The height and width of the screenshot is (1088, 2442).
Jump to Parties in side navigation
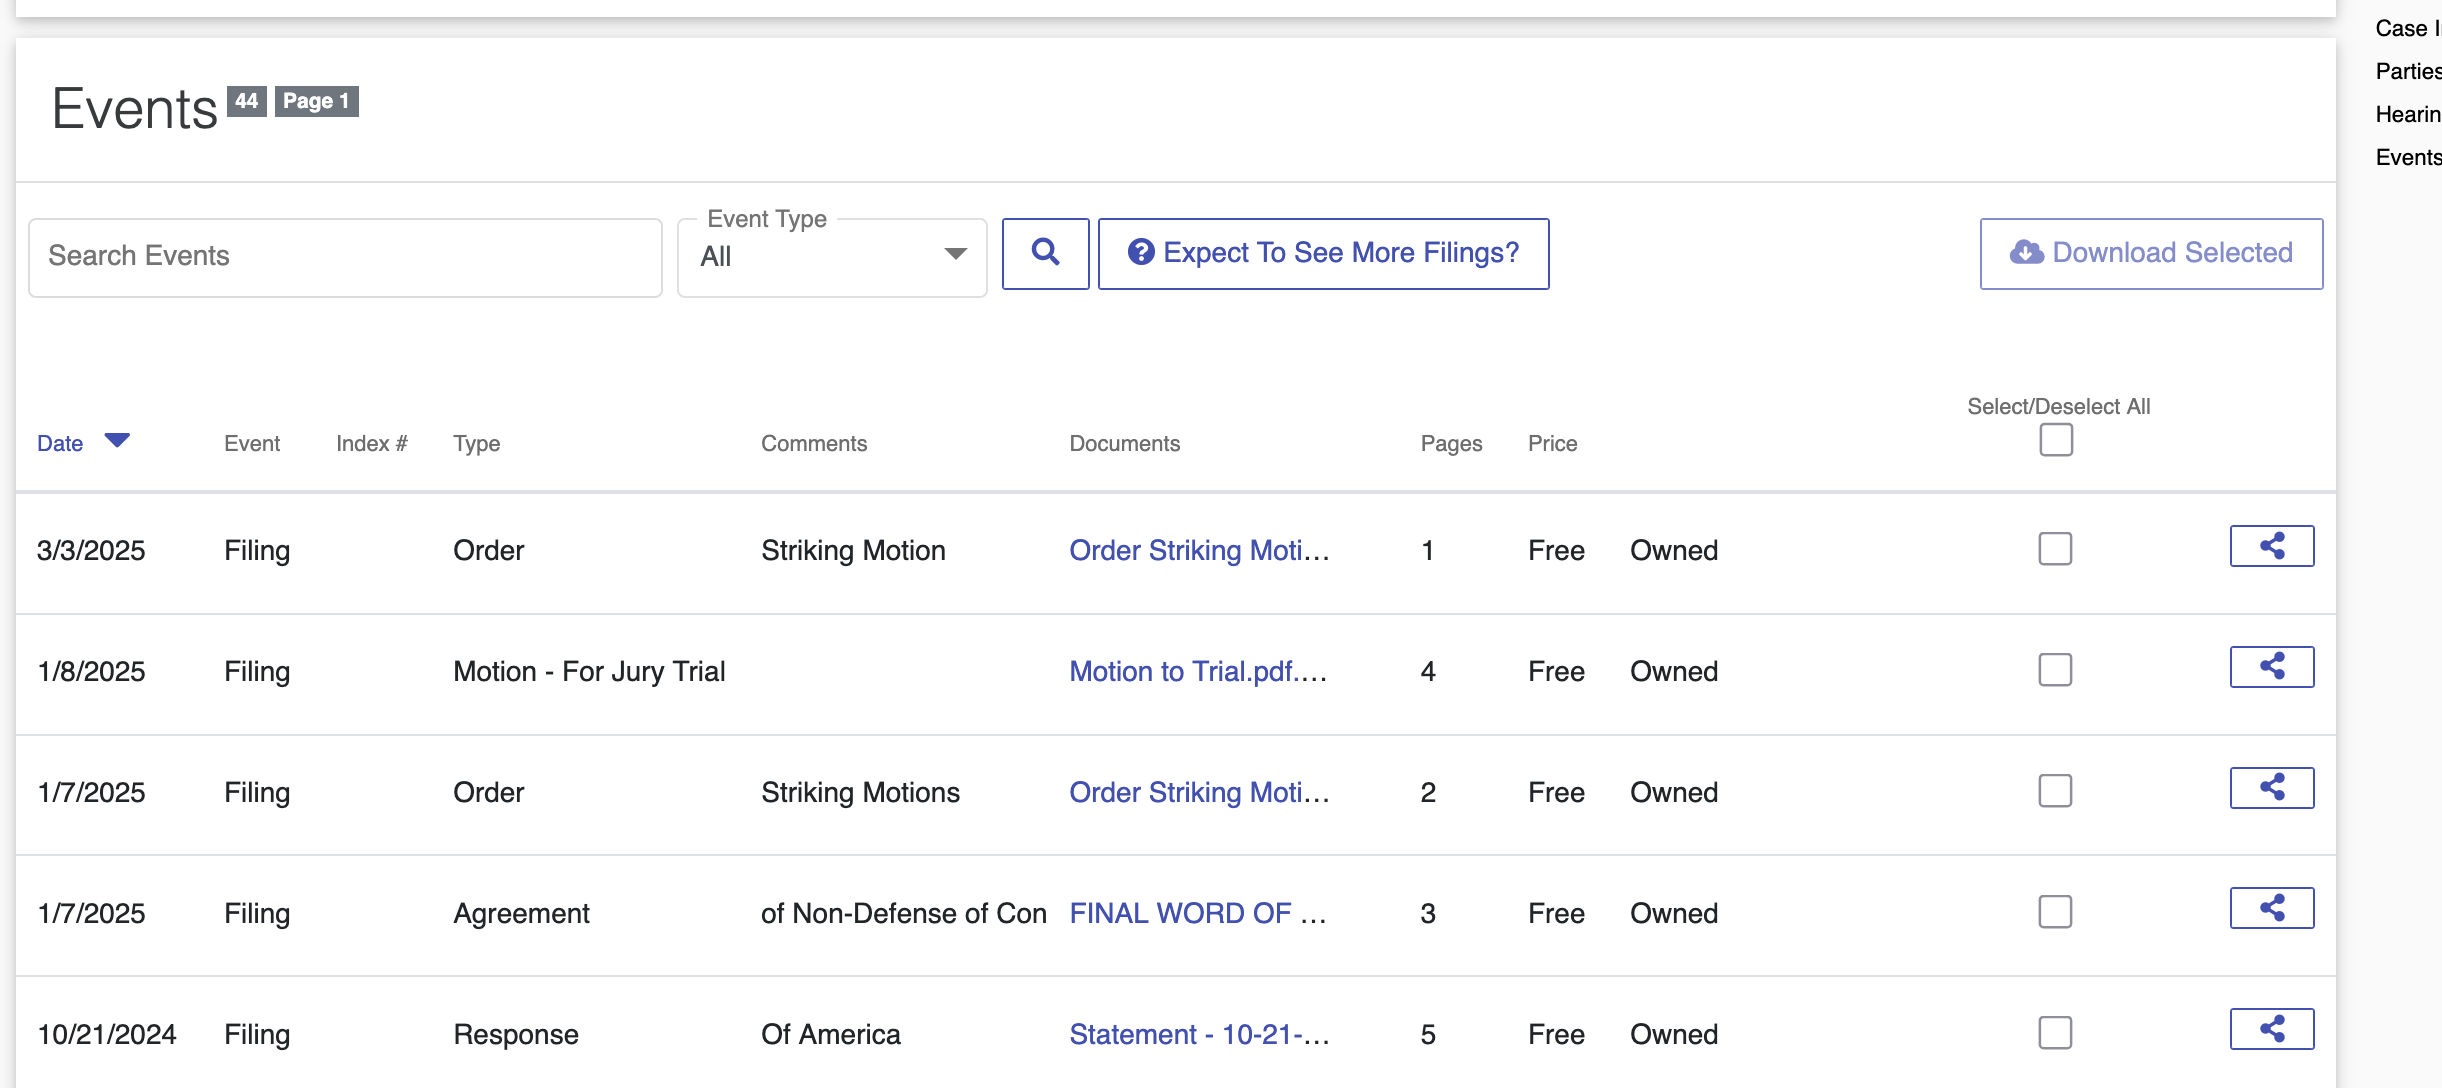(x=2407, y=71)
